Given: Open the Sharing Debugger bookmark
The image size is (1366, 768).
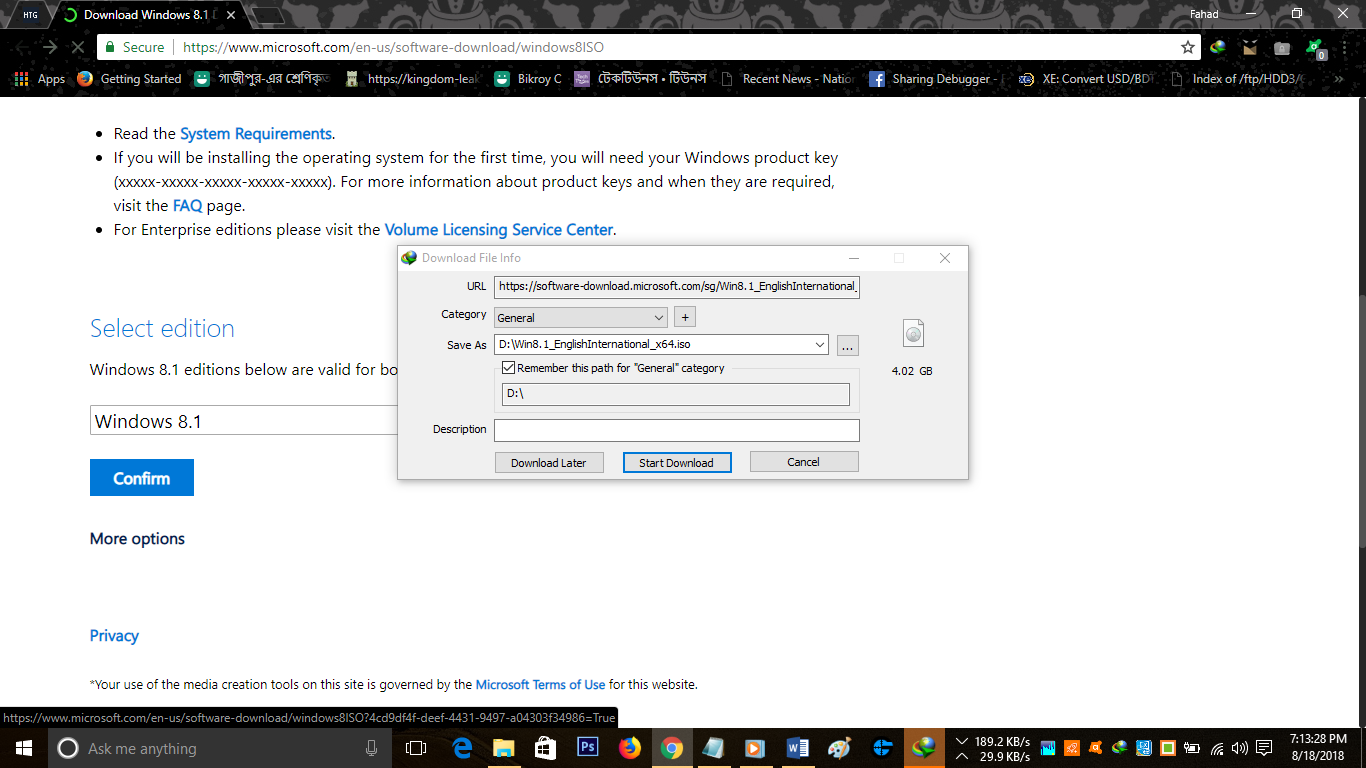Looking at the screenshot, I should coord(933,79).
